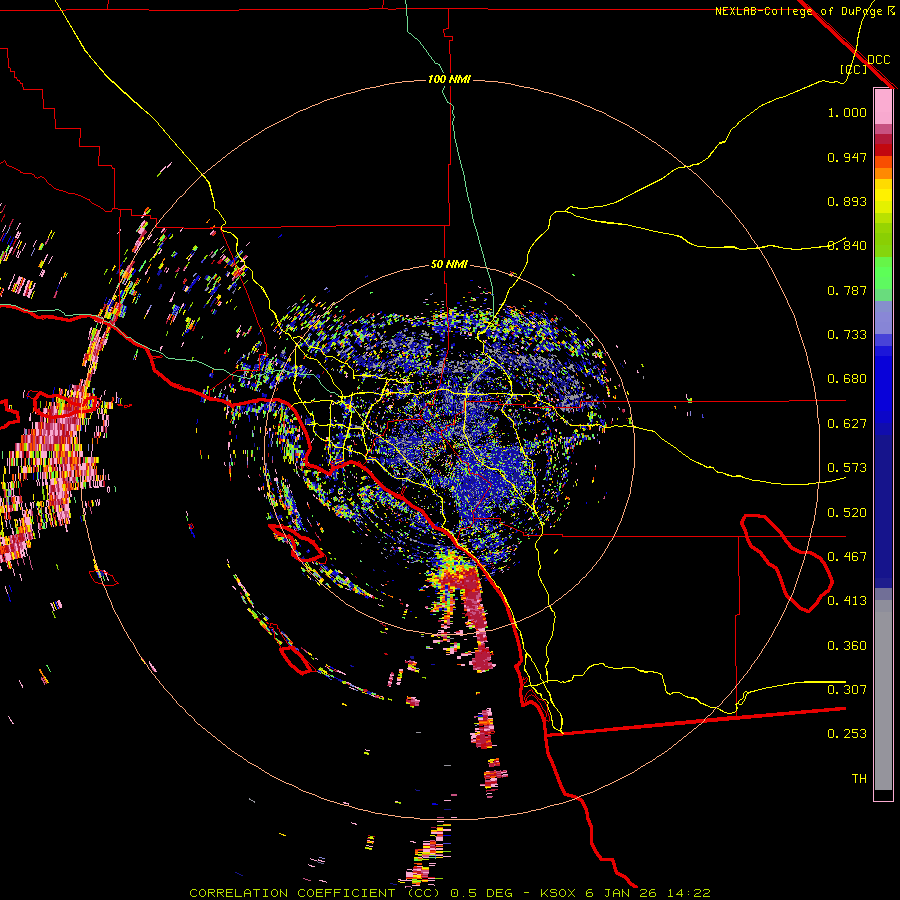Viewport: 900px width, 900px height.
Task: Click the CORRELATION COEFFICIENT (CC) caption text
Action: [316, 893]
